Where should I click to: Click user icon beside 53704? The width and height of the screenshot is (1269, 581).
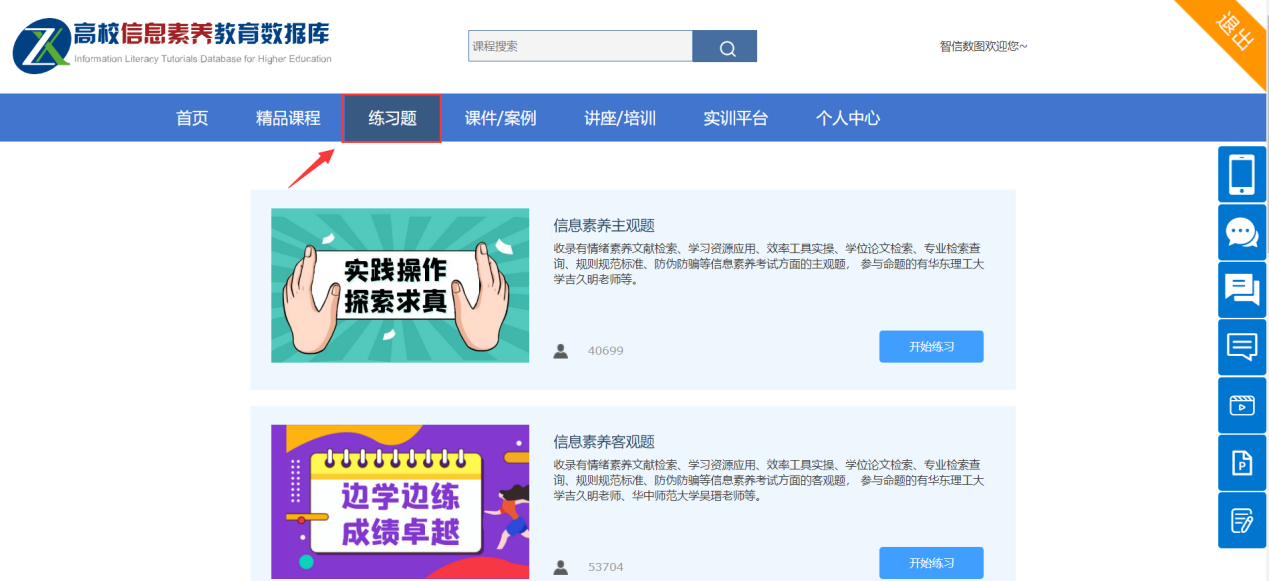561,567
